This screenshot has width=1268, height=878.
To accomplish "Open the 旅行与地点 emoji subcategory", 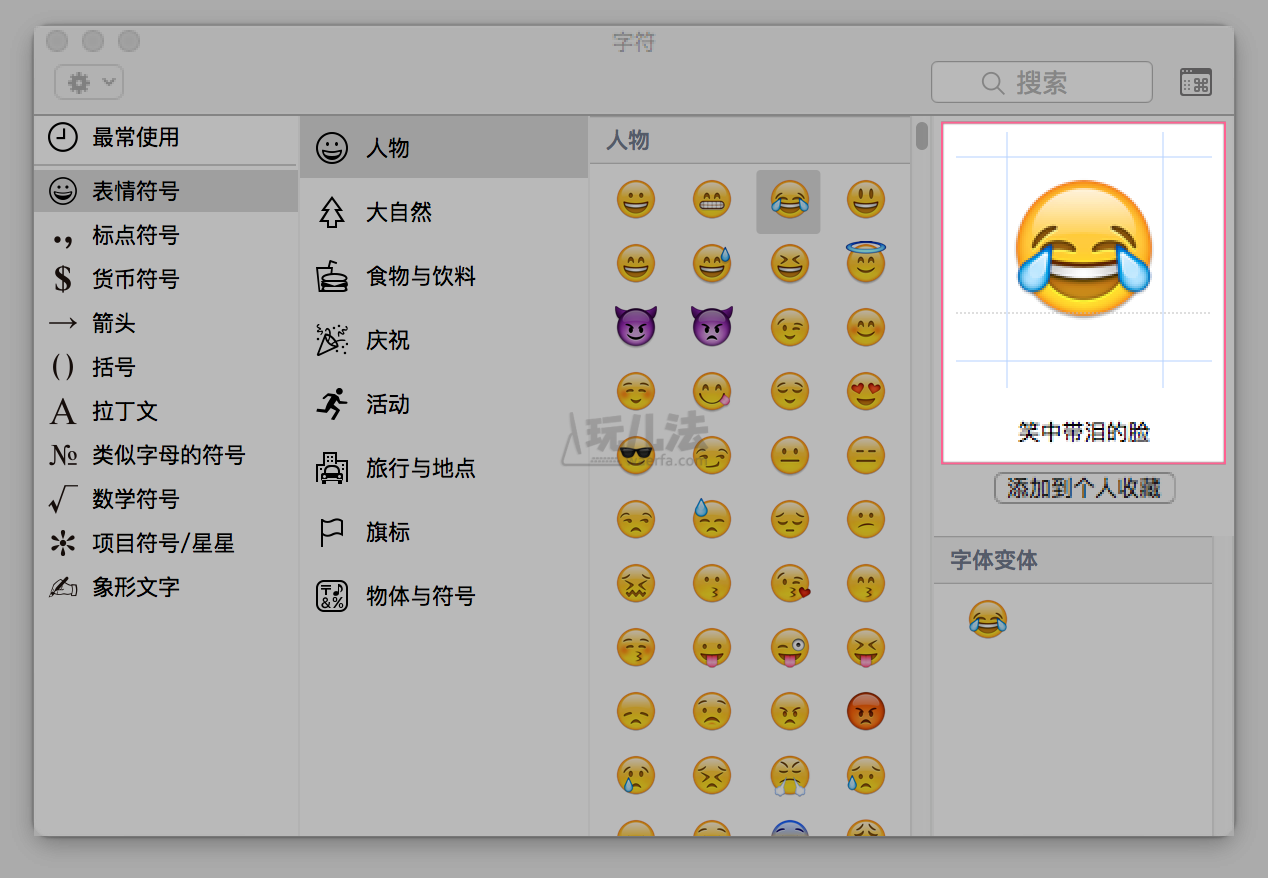I will point(444,468).
